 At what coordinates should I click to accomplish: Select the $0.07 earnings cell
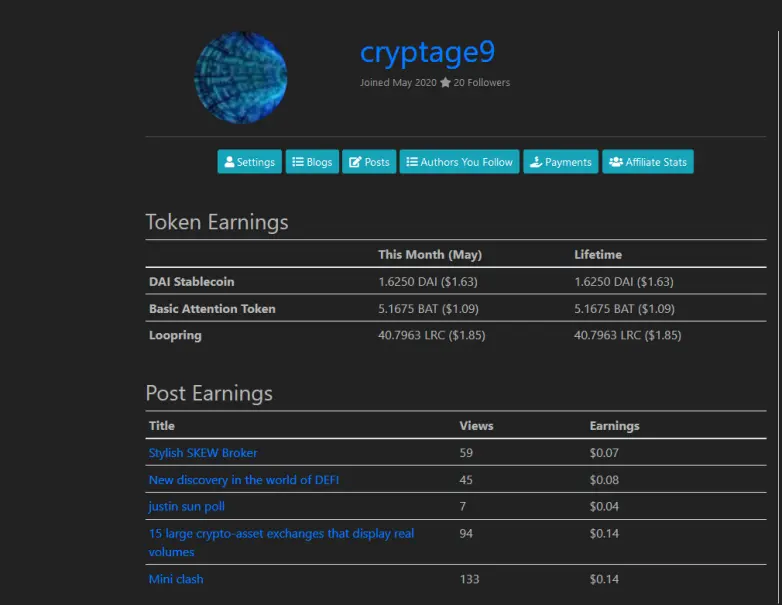[604, 452]
